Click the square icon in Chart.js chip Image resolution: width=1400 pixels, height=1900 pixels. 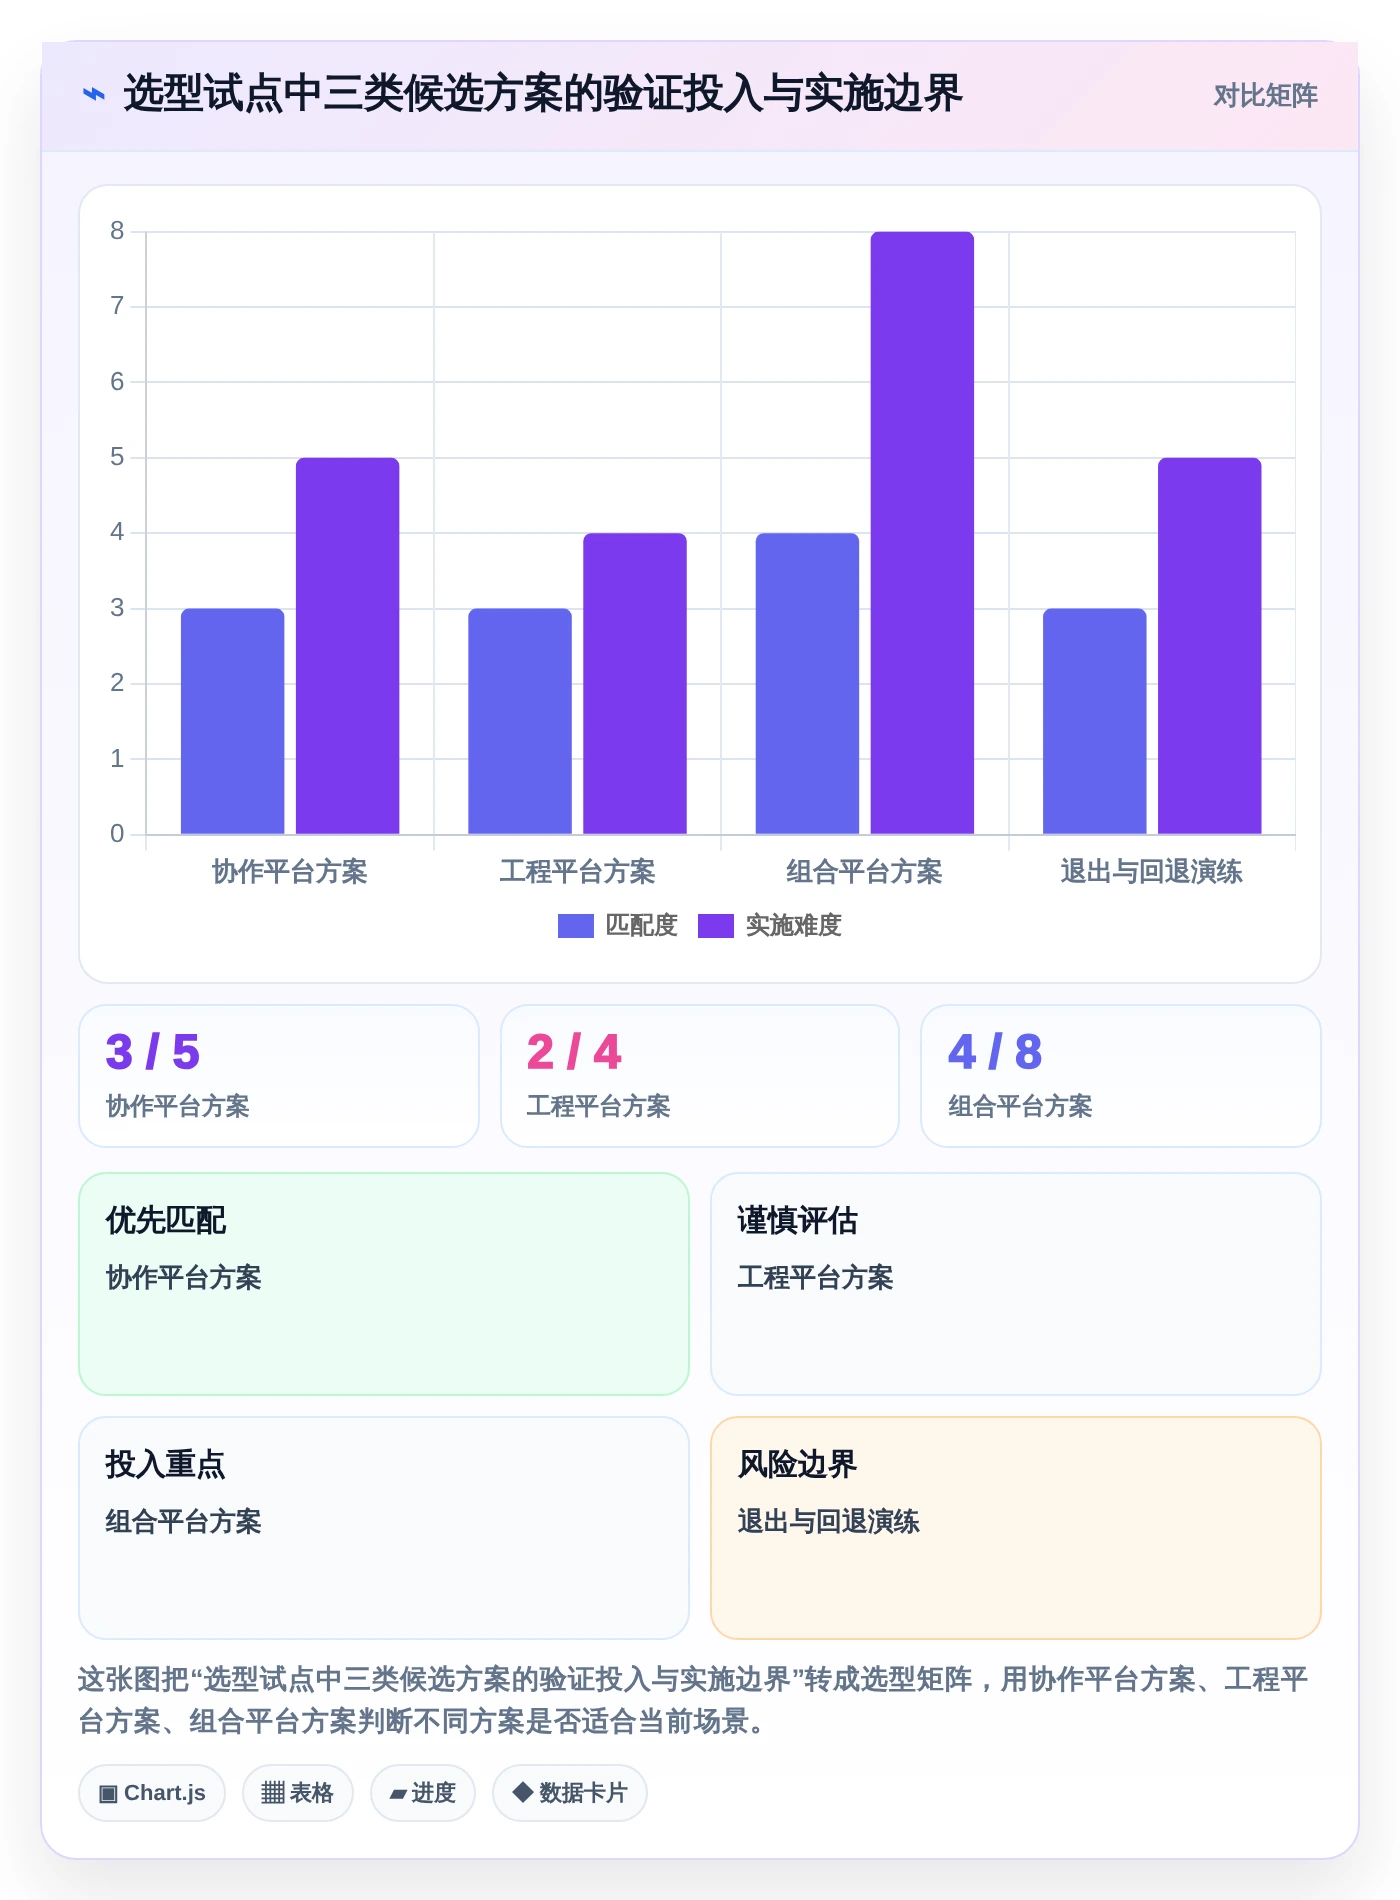108,1793
